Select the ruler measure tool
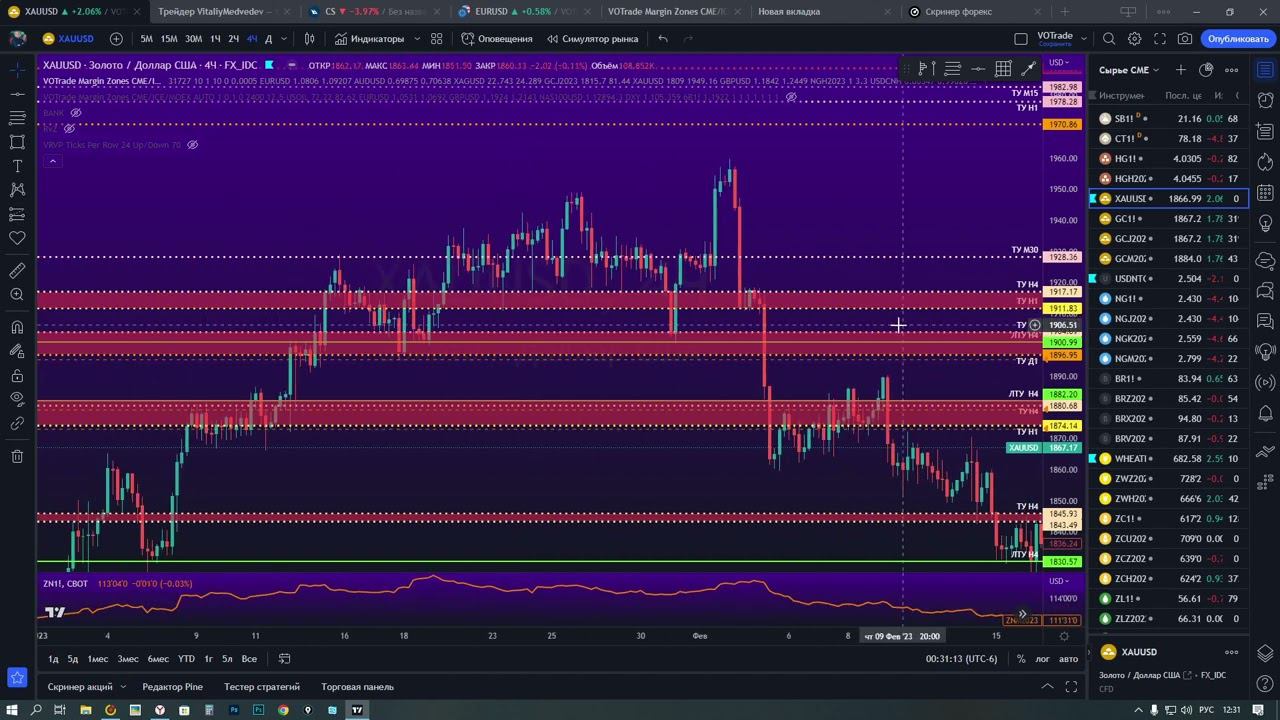This screenshot has height=720, width=1280. point(17,271)
